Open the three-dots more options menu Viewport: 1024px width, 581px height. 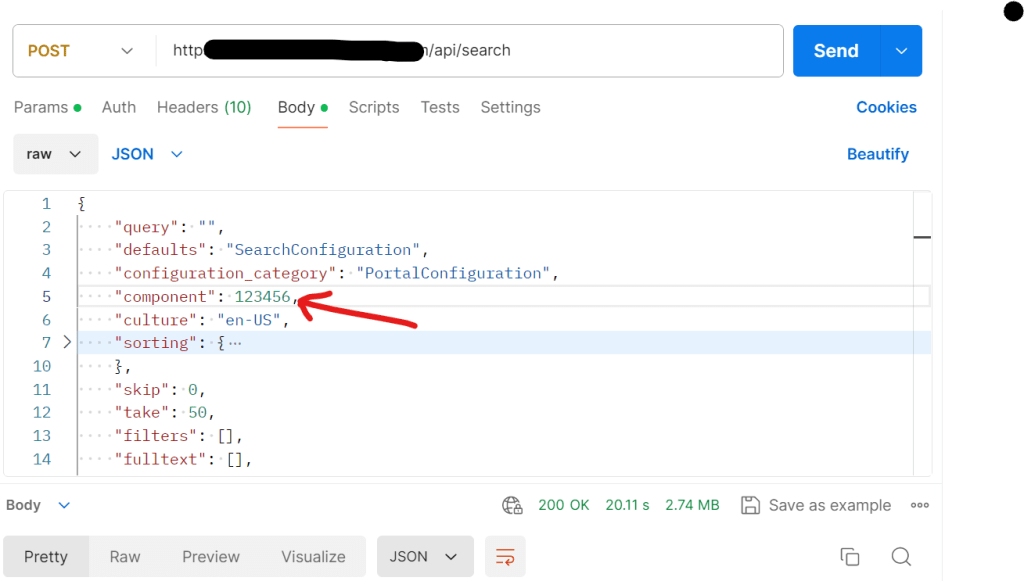tap(920, 505)
